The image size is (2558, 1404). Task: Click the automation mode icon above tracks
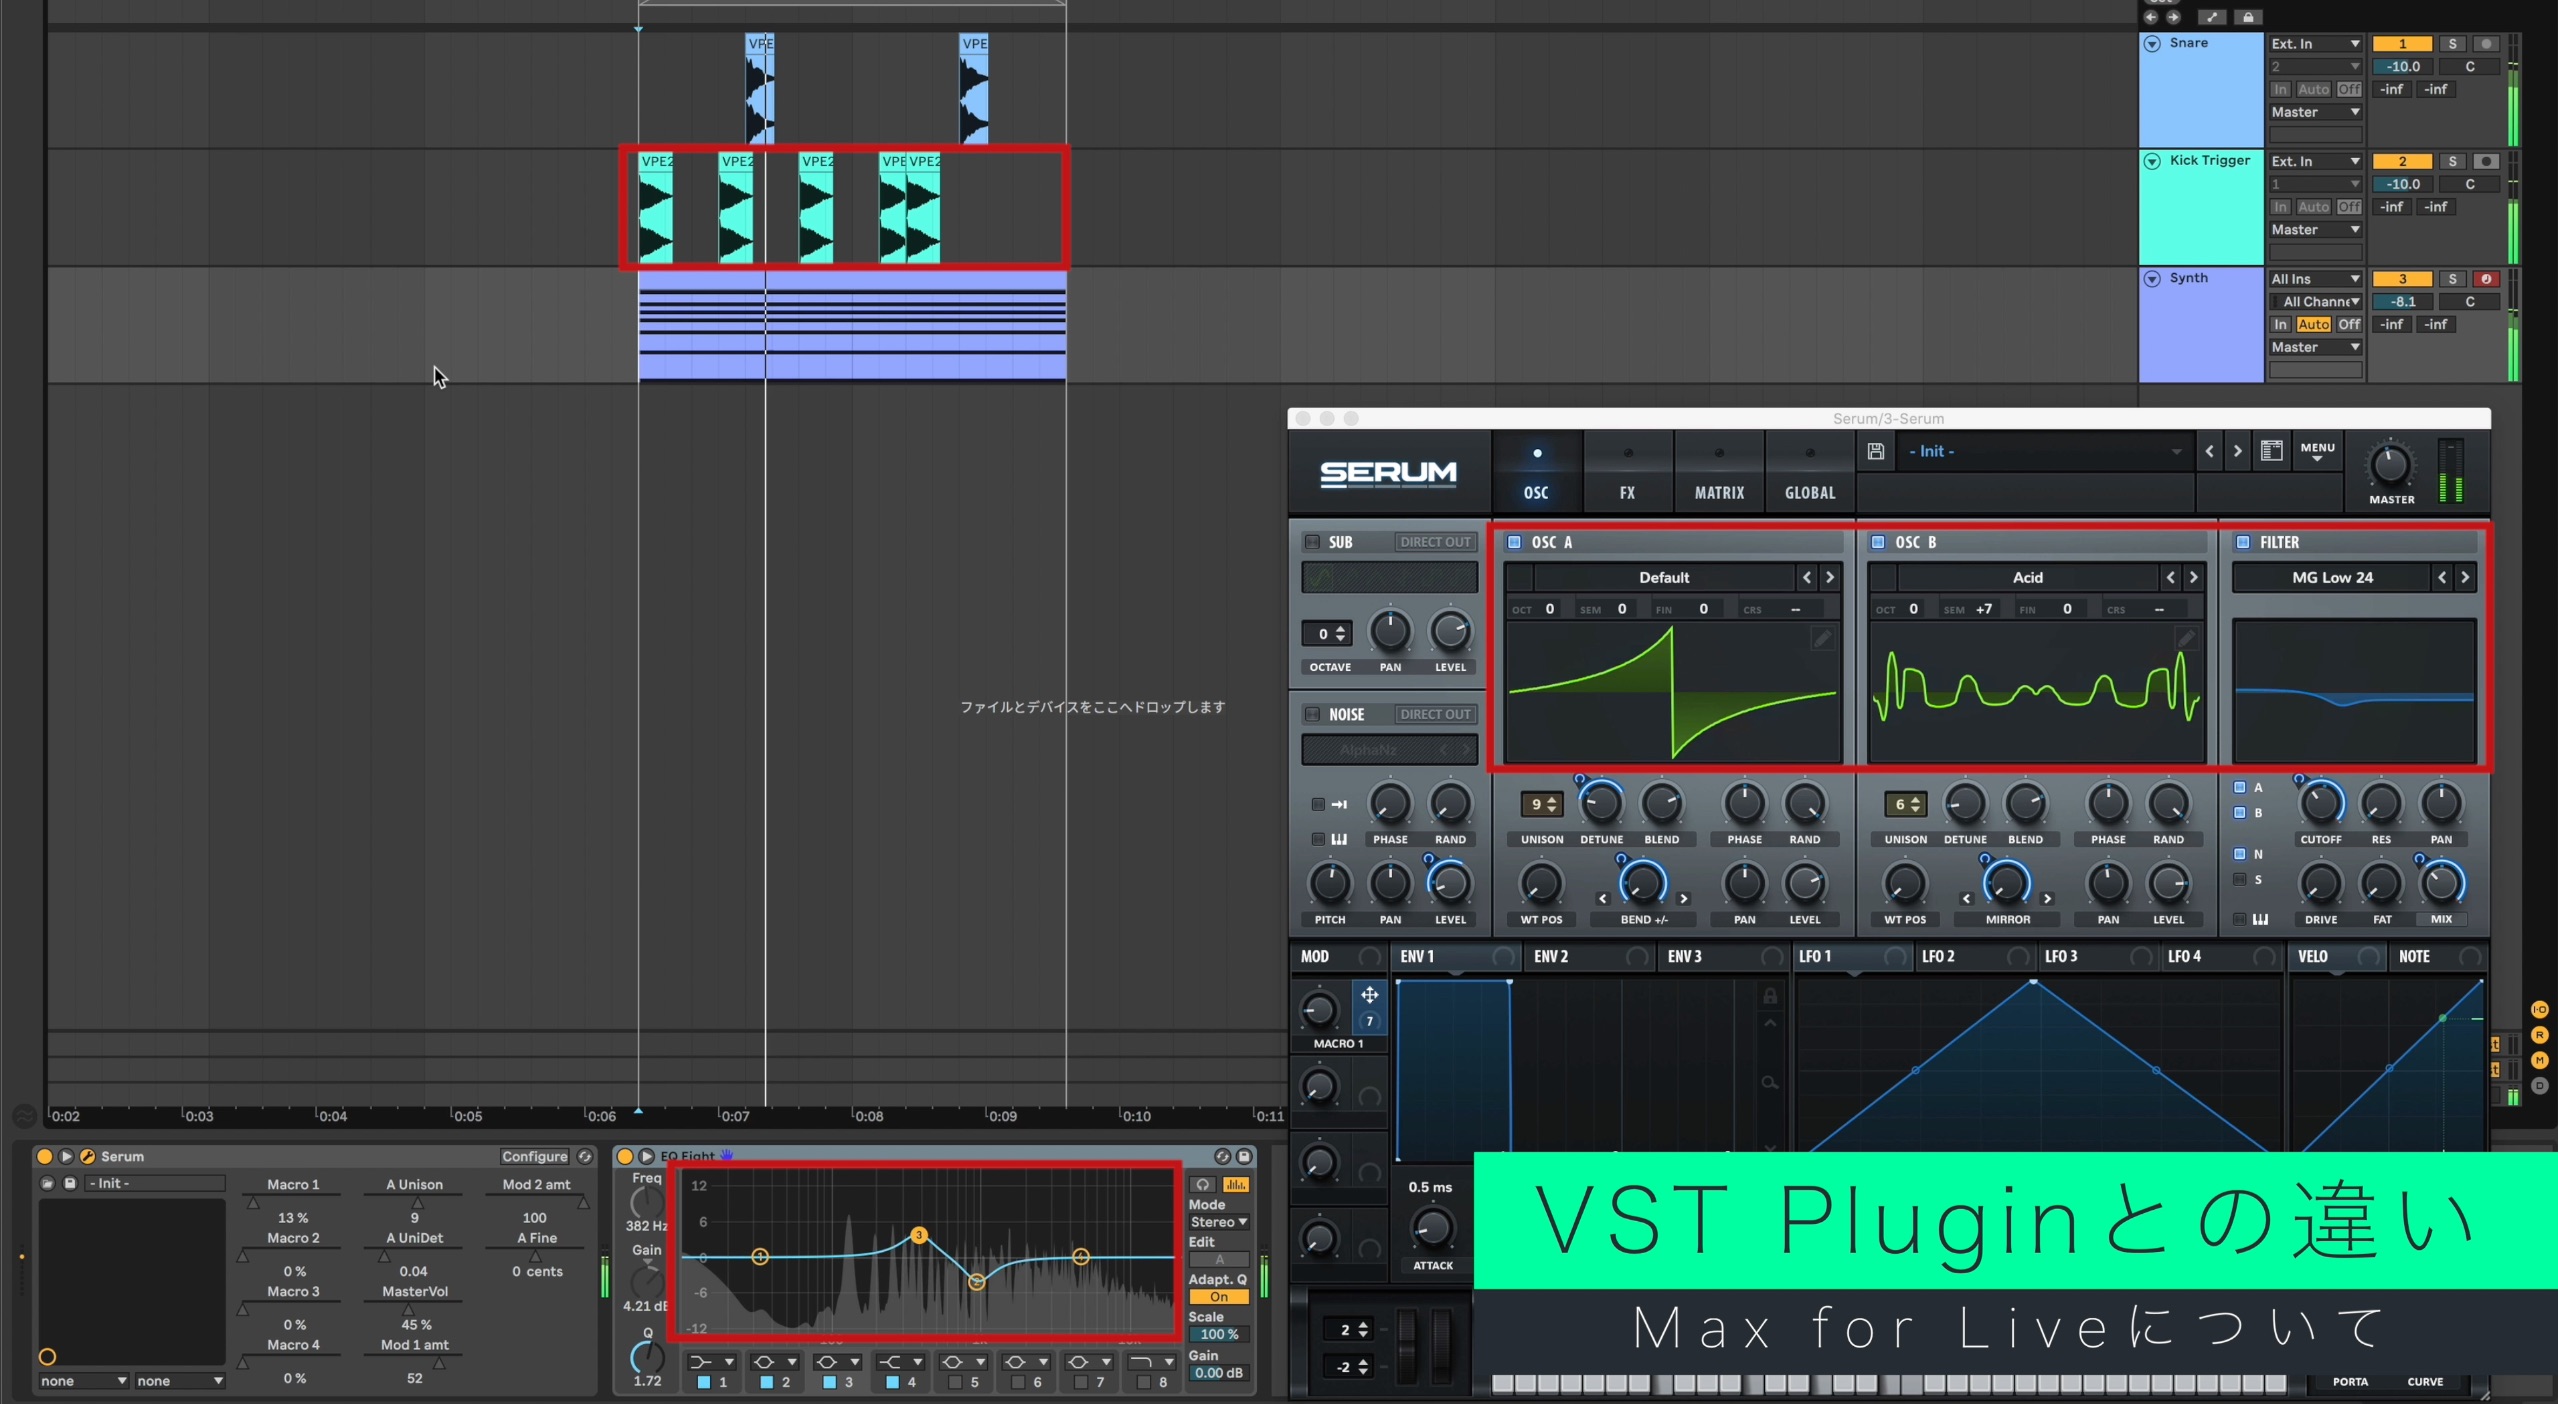[x=2212, y=17]
